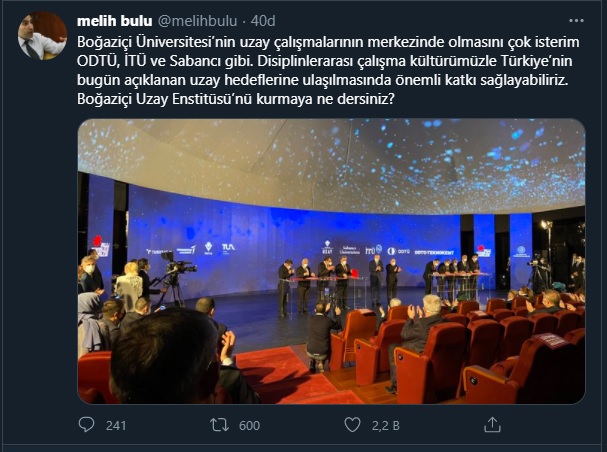Click melih bulu's profile avatar
This screenshot has height=452, width=607.
coord(43,36)
